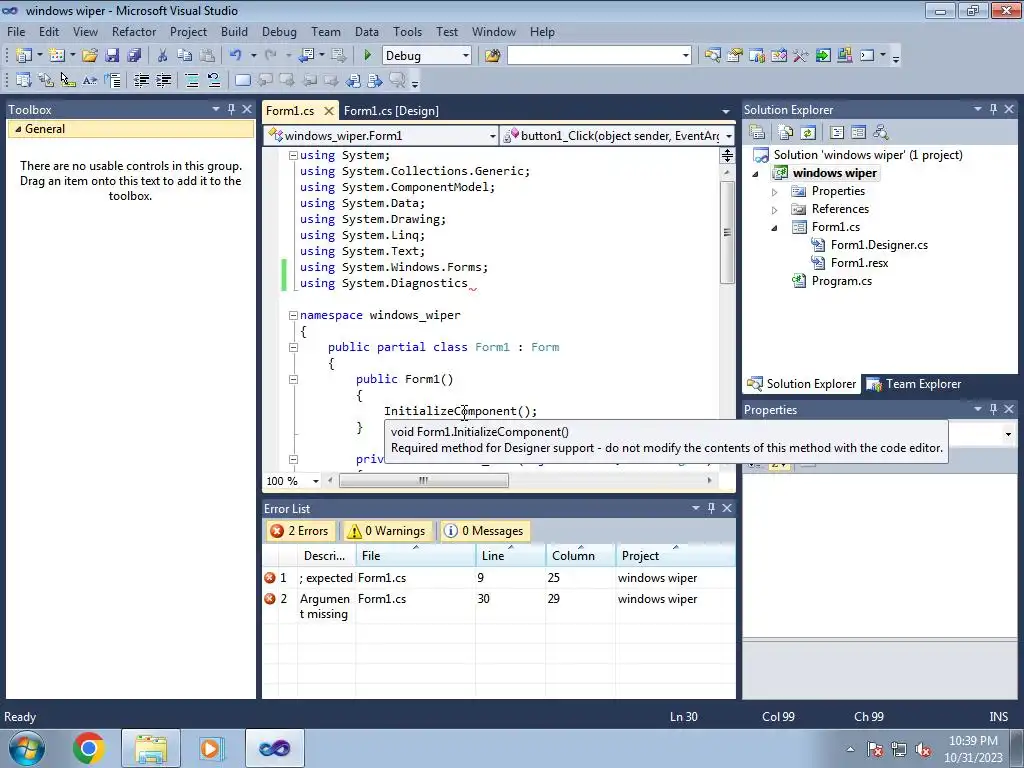1024x768 pixels.
Task: Collapse the namespace windows_wiper code block
Action: (x=293, y=315)
